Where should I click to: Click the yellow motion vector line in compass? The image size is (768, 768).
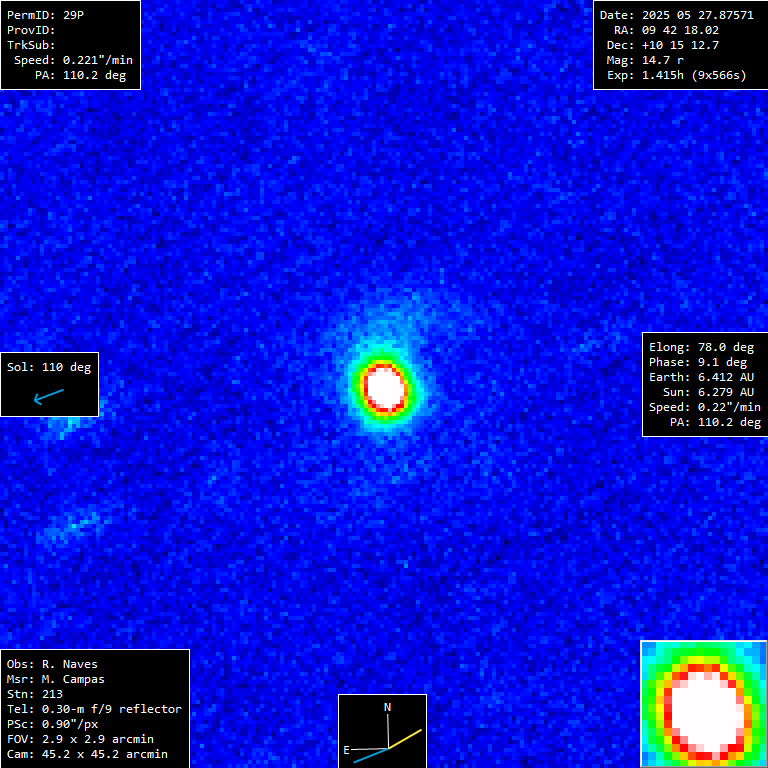pos(406,739)
